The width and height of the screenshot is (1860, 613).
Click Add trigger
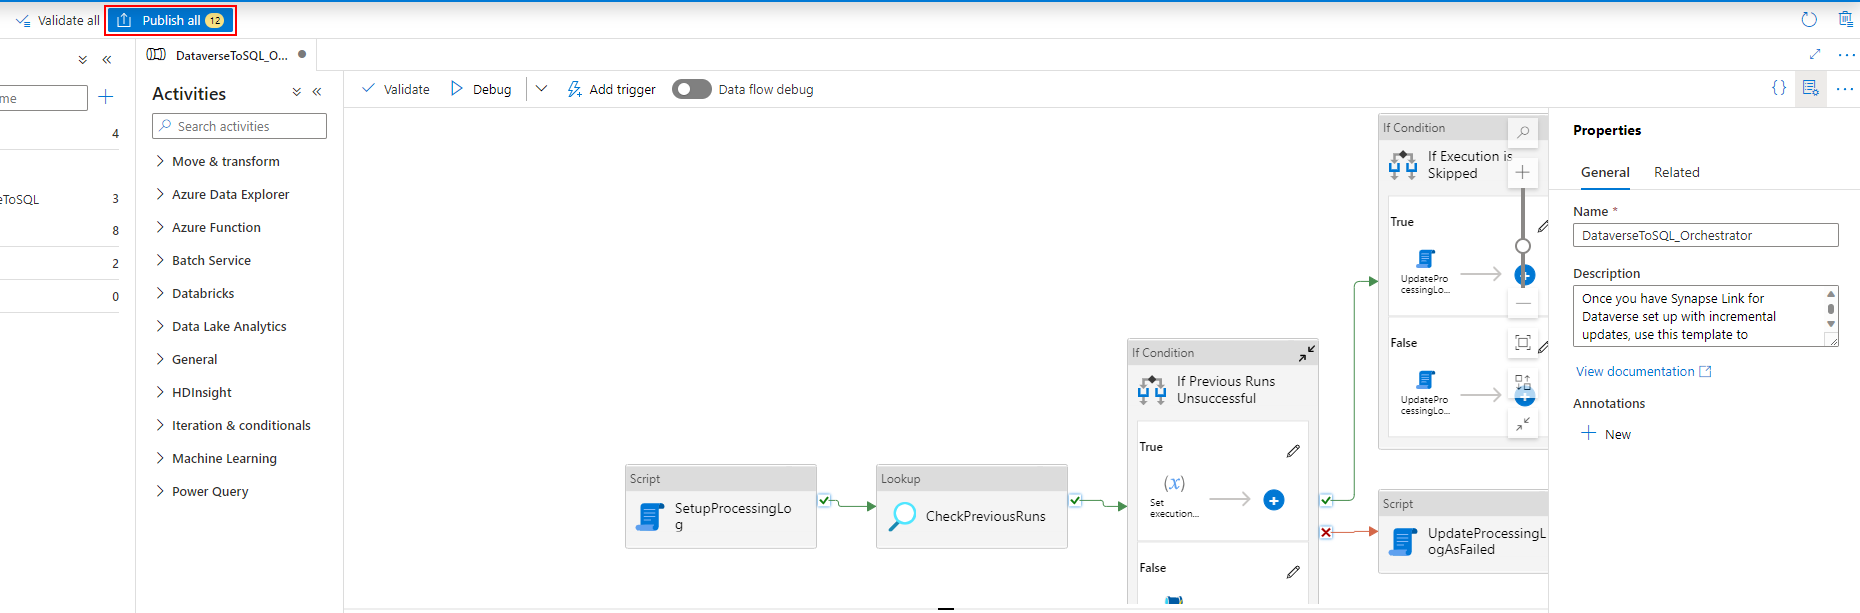point(611,89)
